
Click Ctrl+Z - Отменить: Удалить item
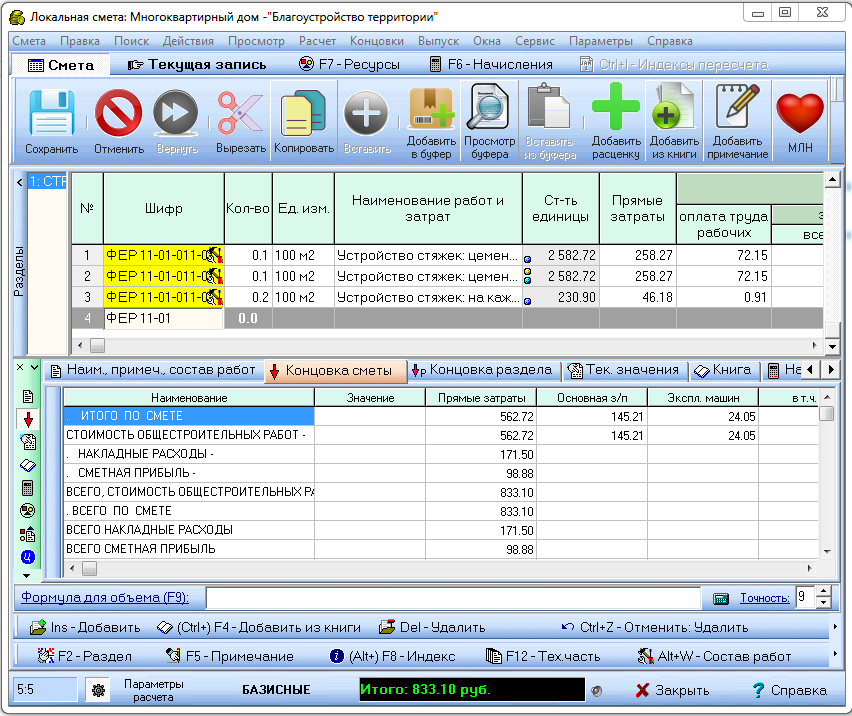click(654, 627)
